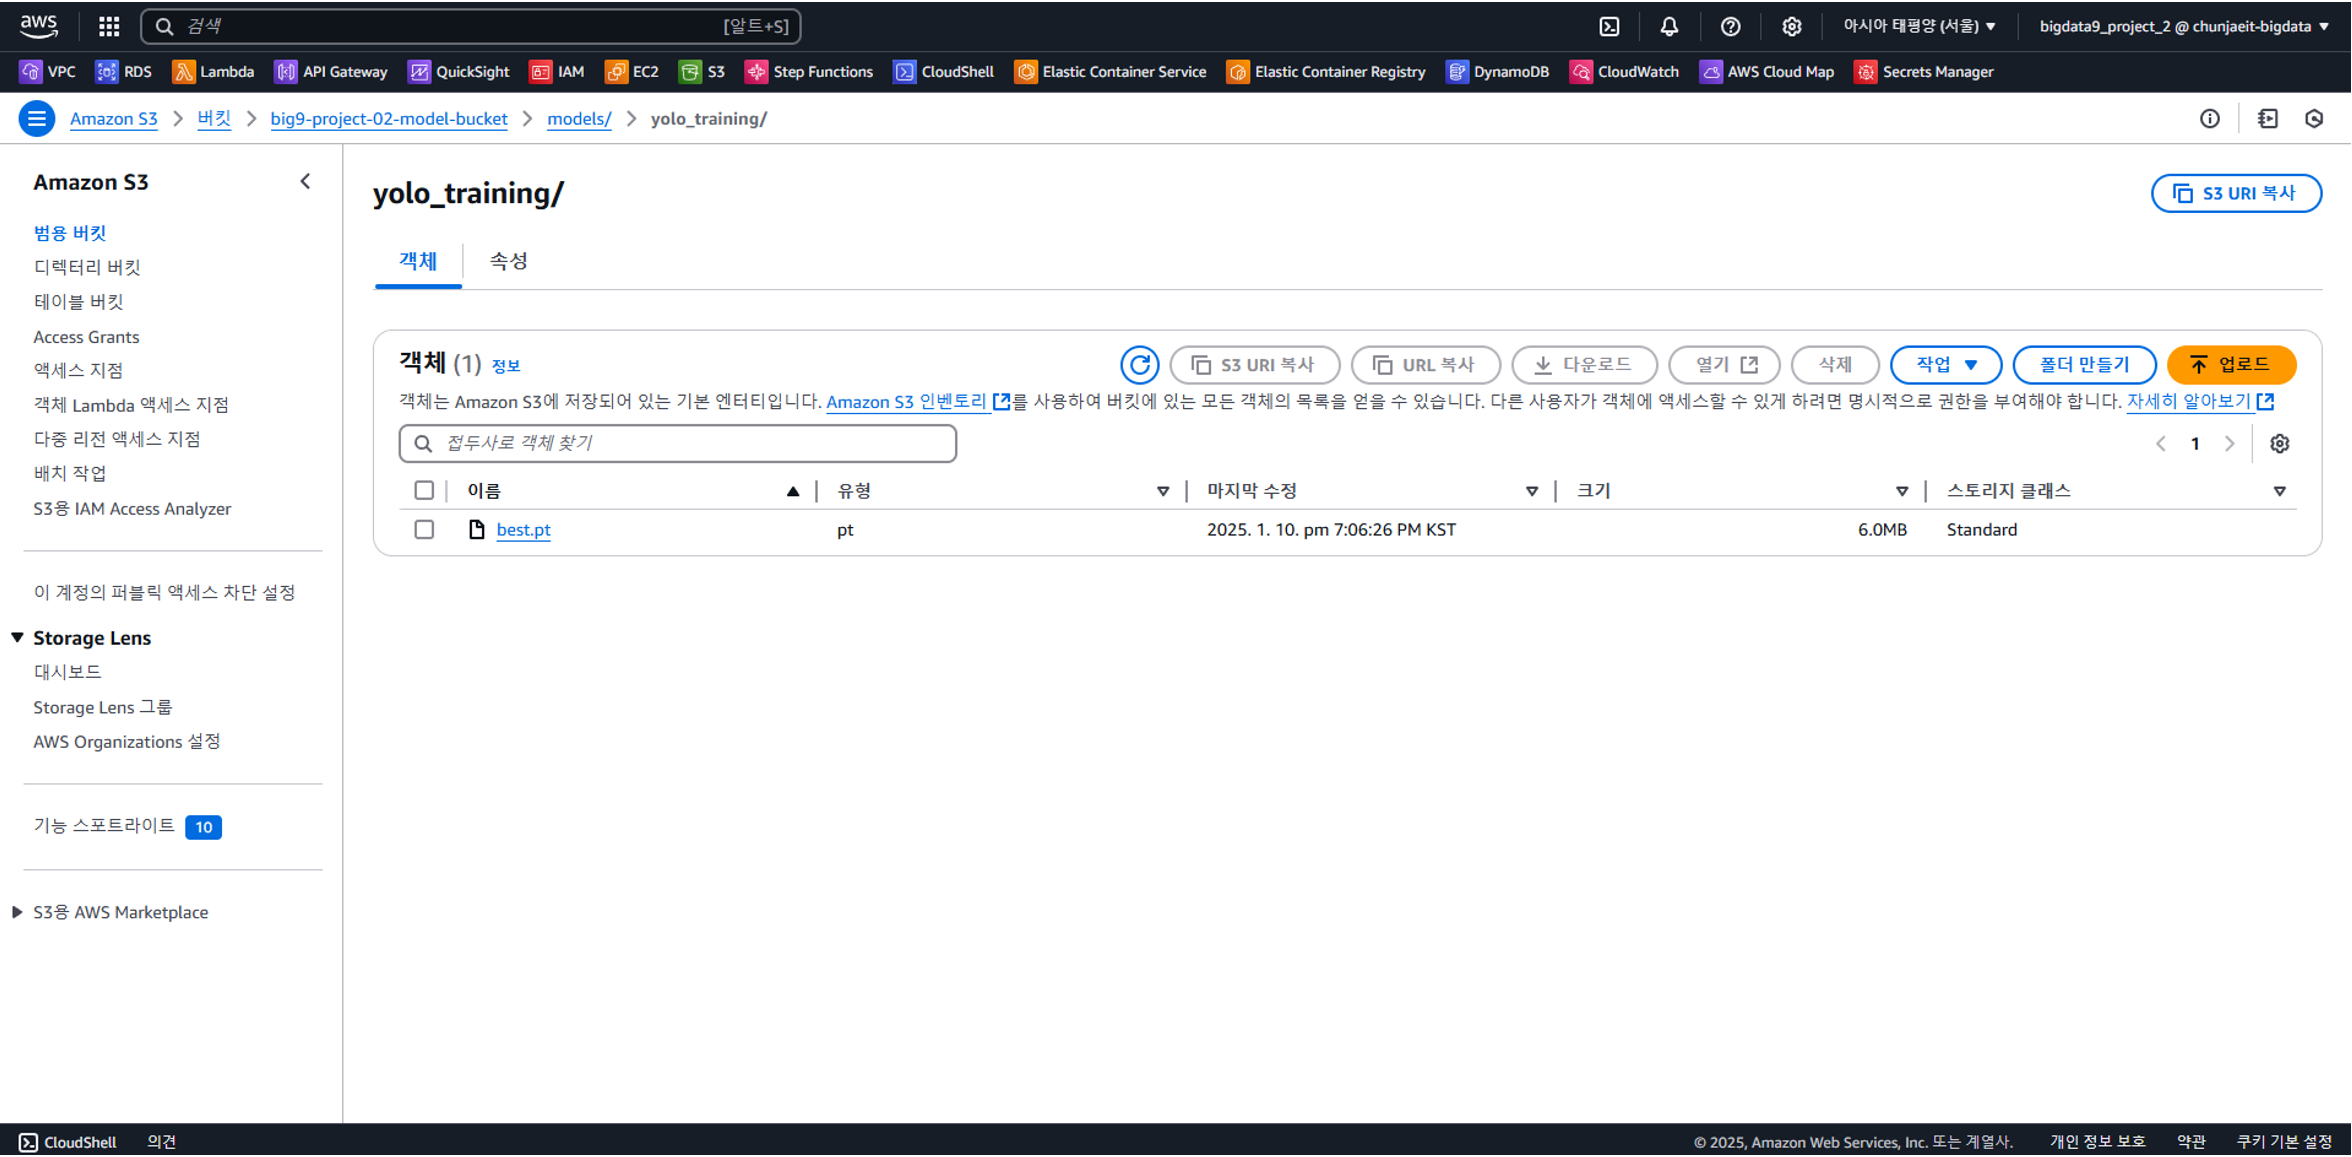Select 범용 버킷 in sidebar

point(70,233)
